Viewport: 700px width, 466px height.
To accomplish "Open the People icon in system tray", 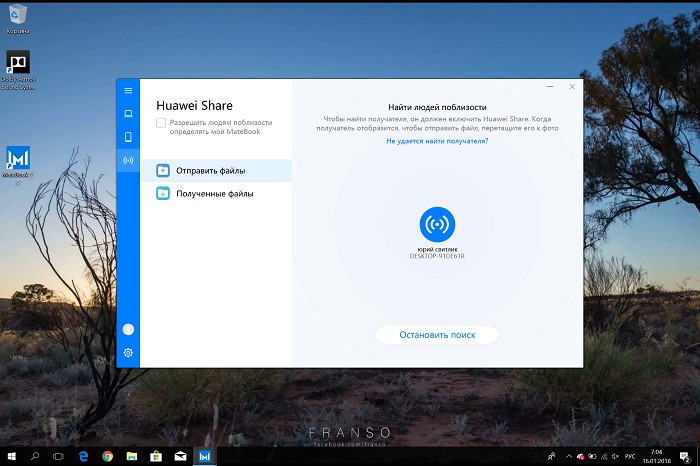I will pyautogui.click(x=552, y=456).
